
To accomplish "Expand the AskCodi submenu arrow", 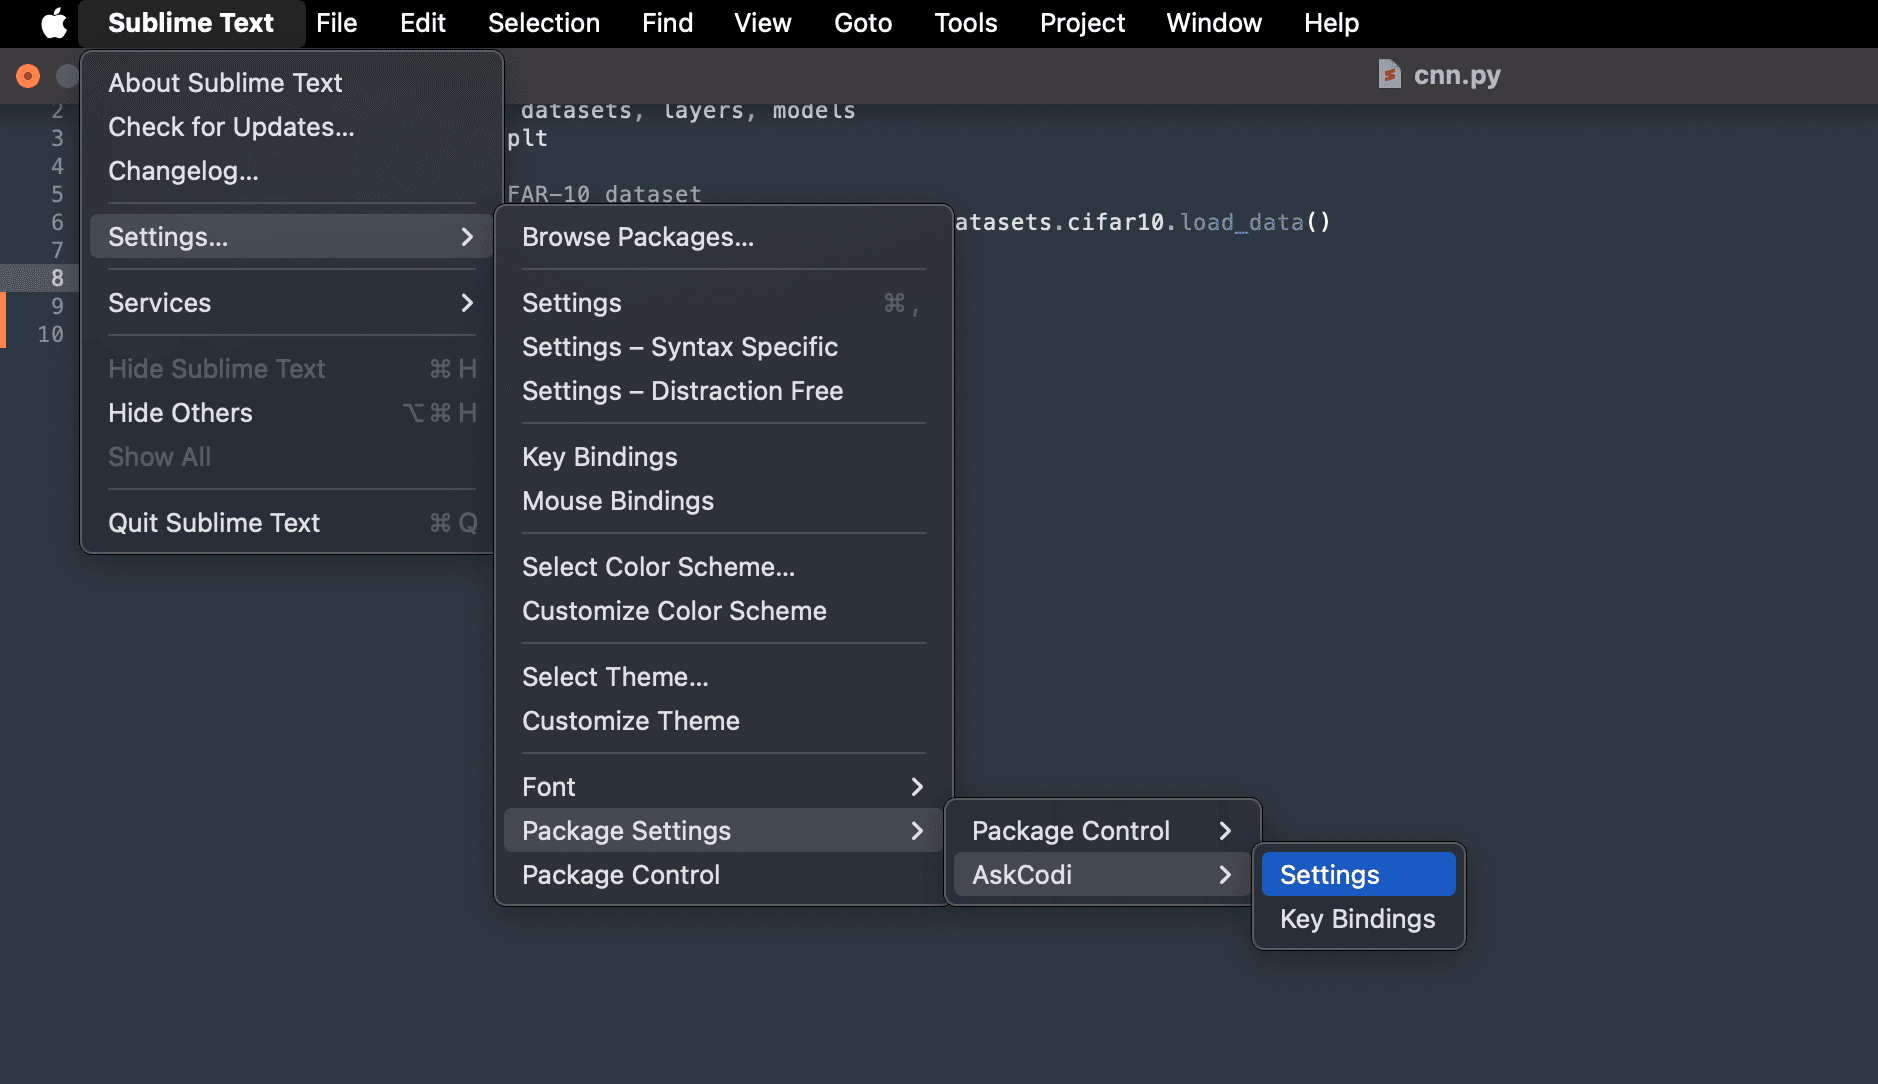I will [1225, 875].
